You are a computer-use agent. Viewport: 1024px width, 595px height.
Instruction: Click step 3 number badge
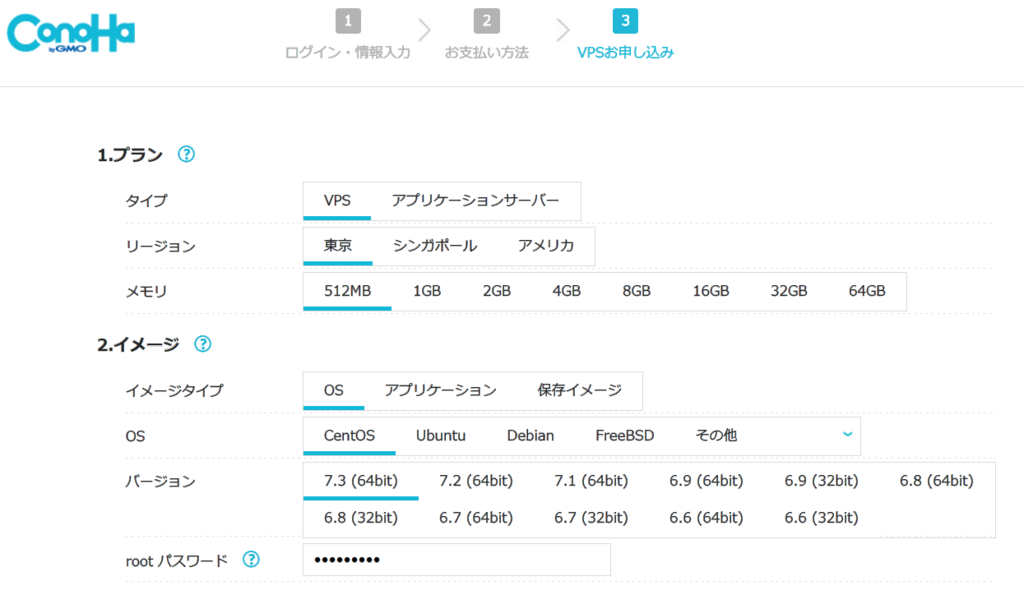click(x=625, y=21)
